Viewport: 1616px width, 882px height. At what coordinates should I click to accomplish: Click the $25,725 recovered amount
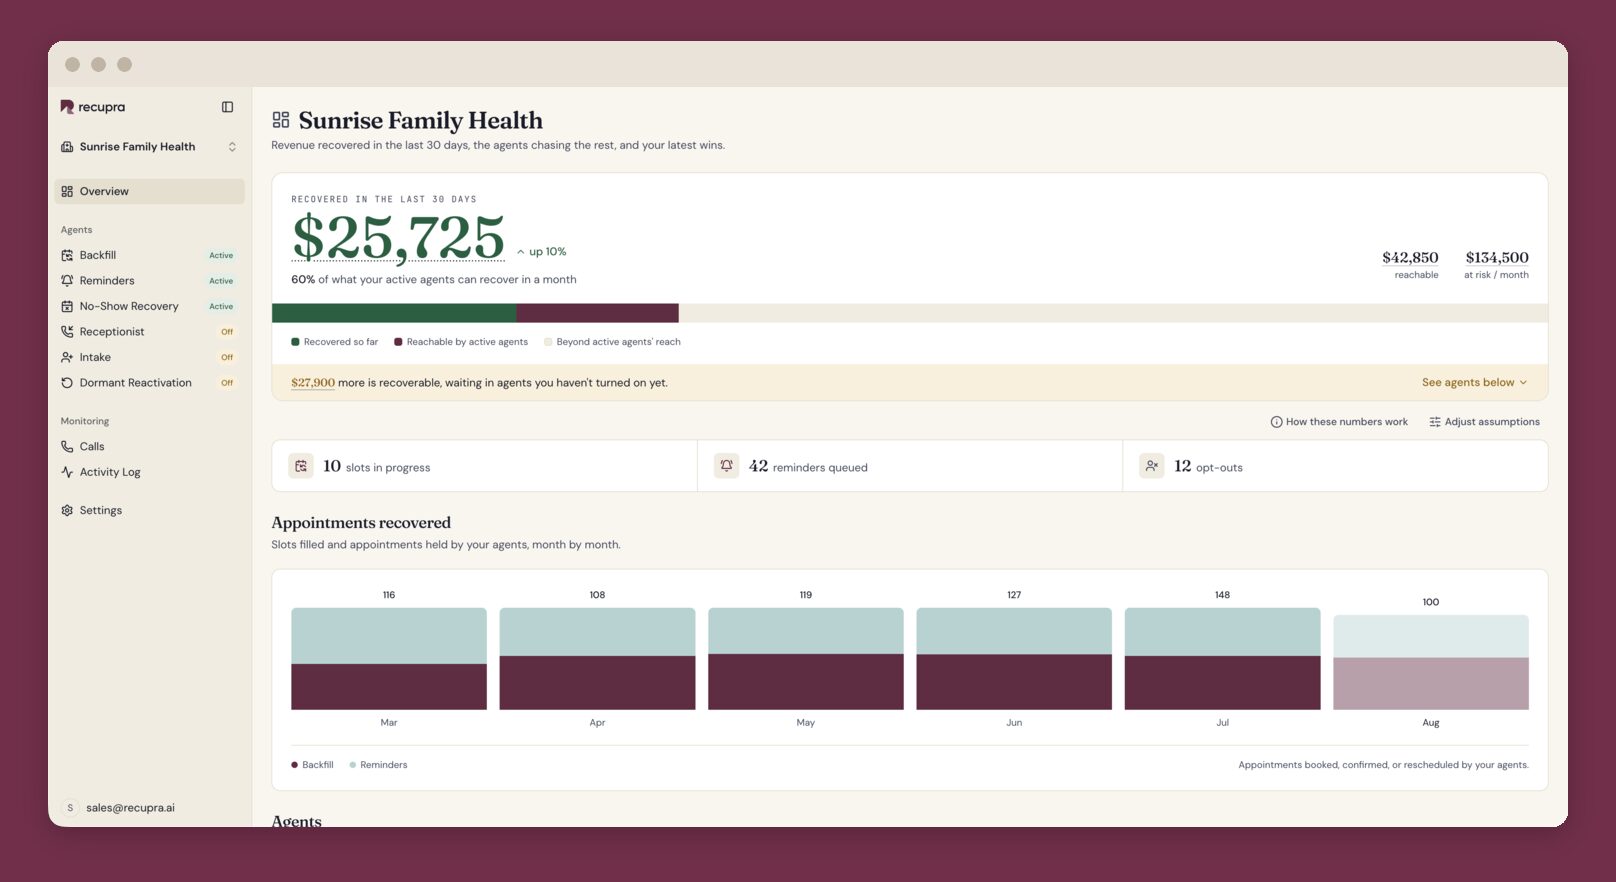[398, 238]
